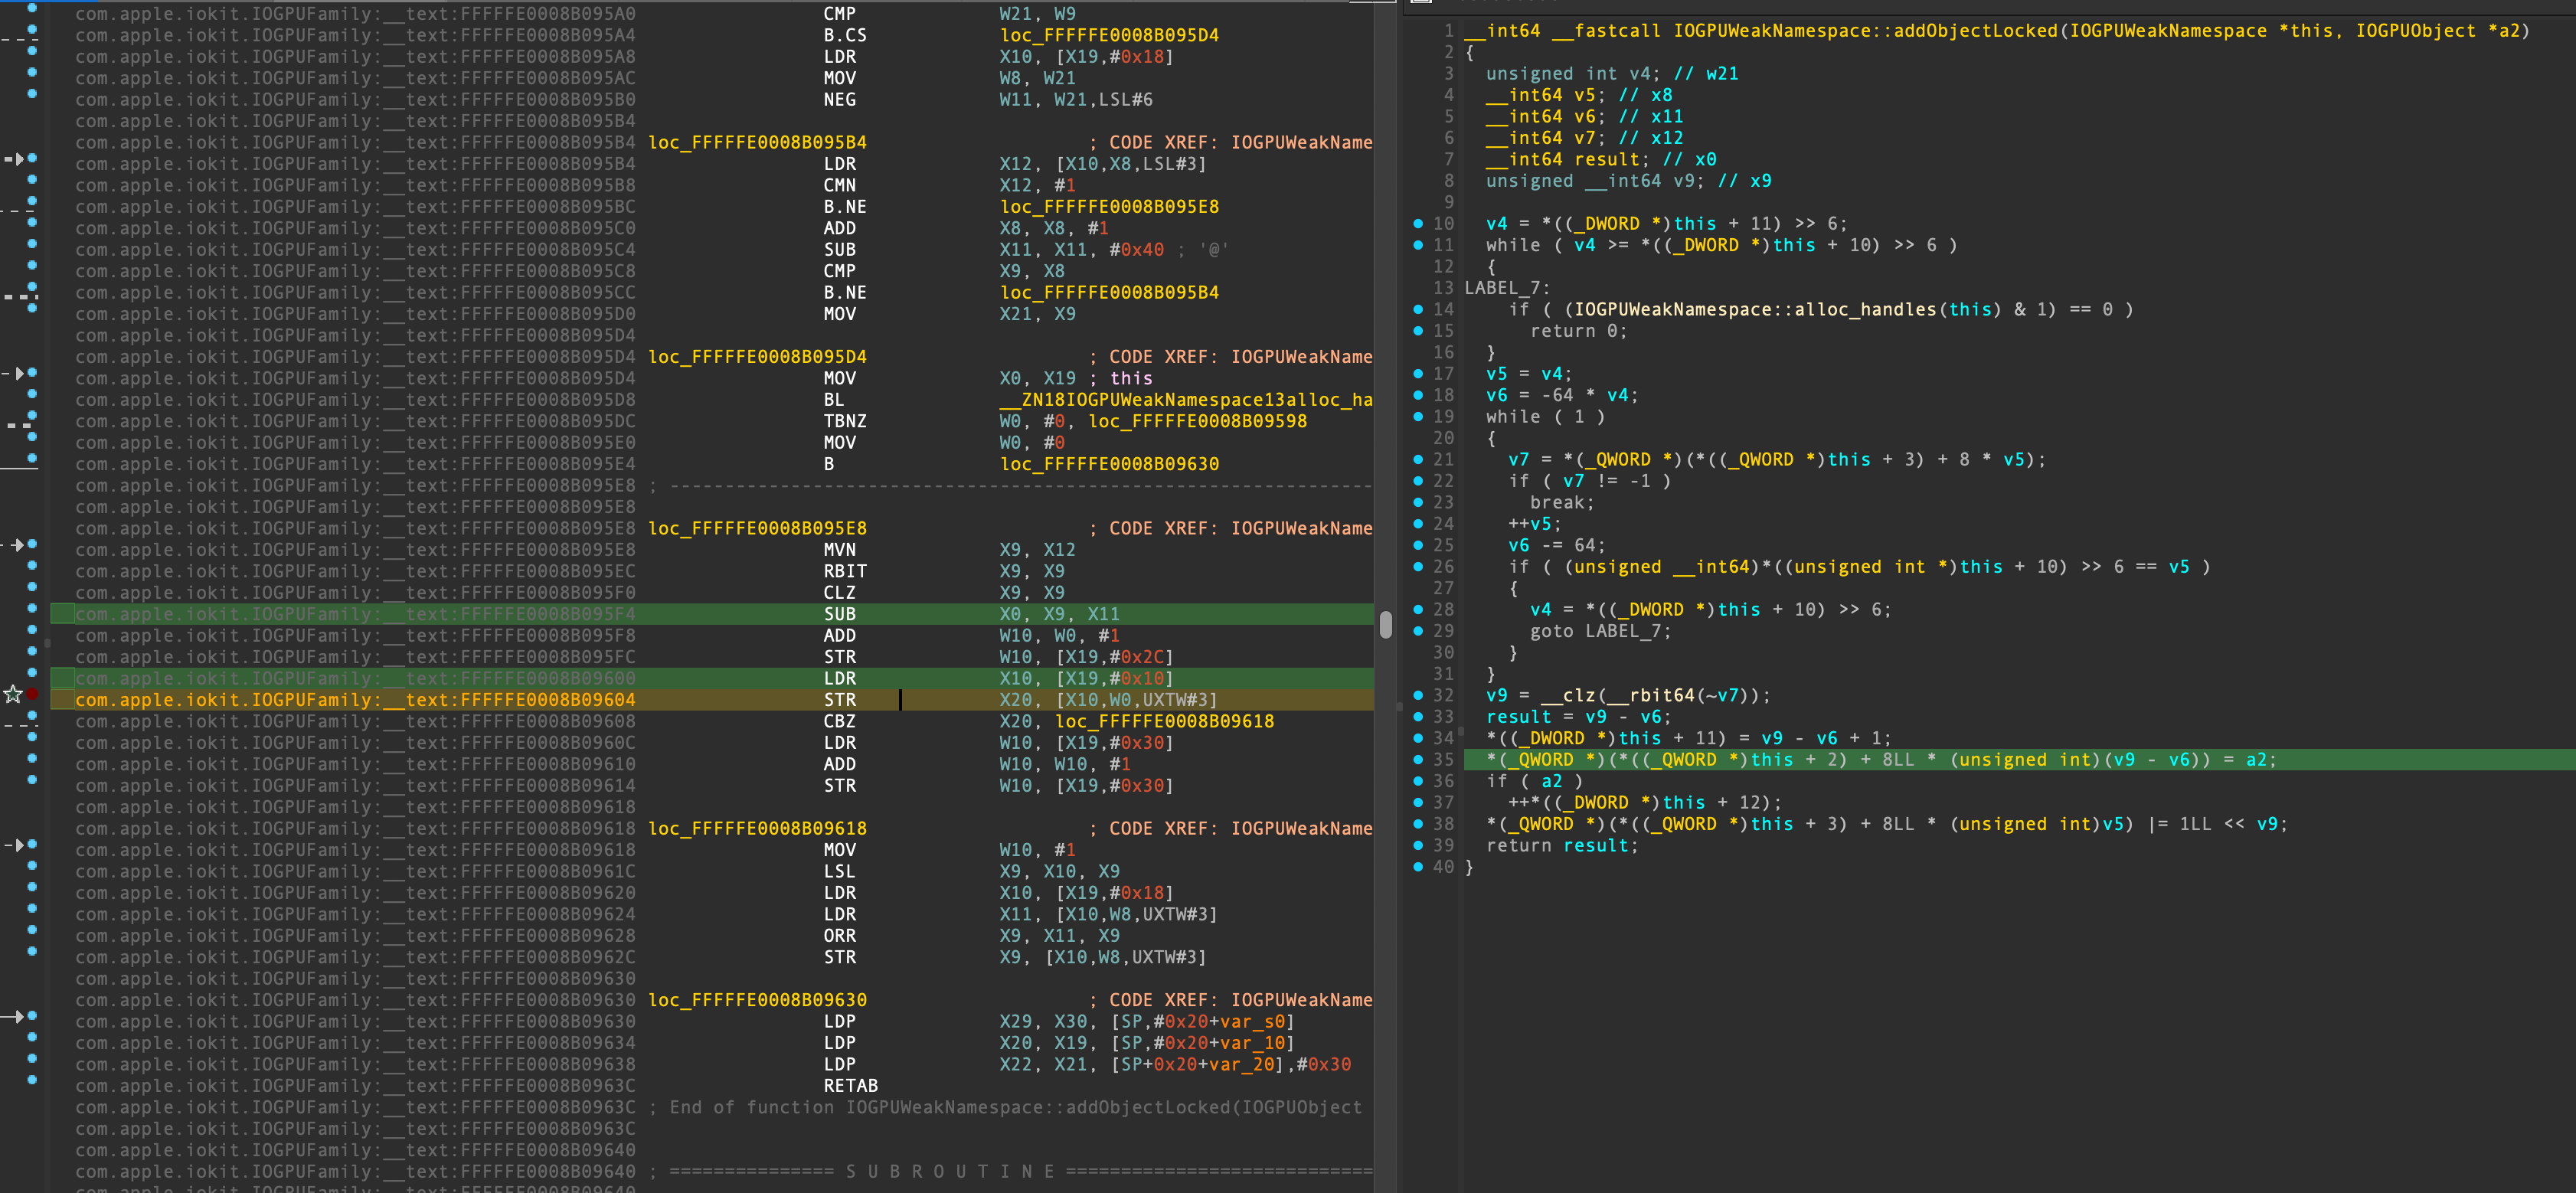This screenshot has width=2576, height=1193.
Task: Toggle breakpoint dot at RETAB instruction line
Action: (32, 1080)
